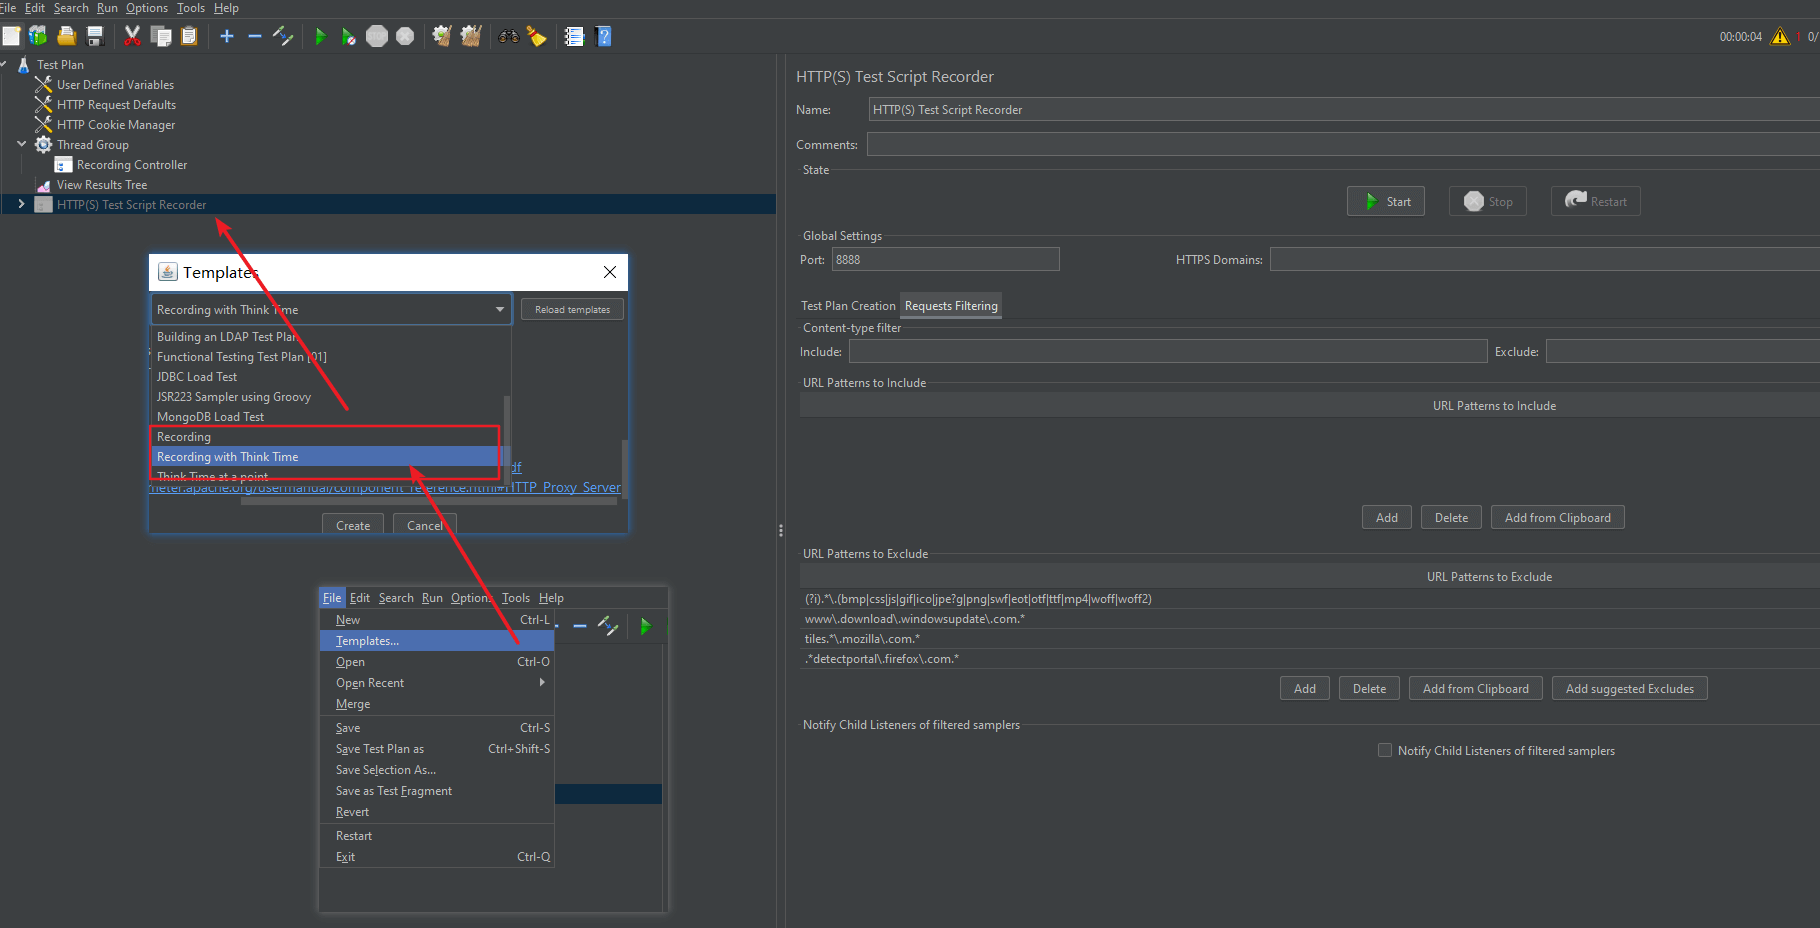This screenshot has height=928, width=1820.
Task: Click the Start no pauses toolbar icon
Action: 348,36
